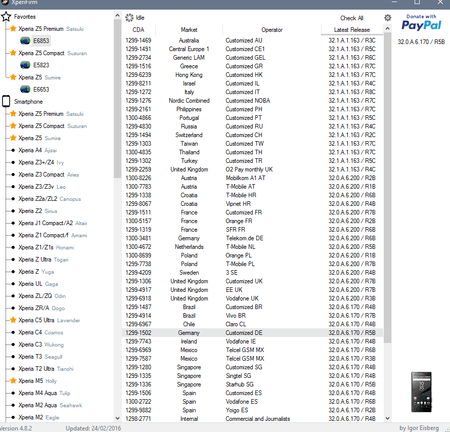Select Xperia Z3+/Z4 Ivy in tree
Viewport: 450px width, 432px height.
(x=41, y=162)
